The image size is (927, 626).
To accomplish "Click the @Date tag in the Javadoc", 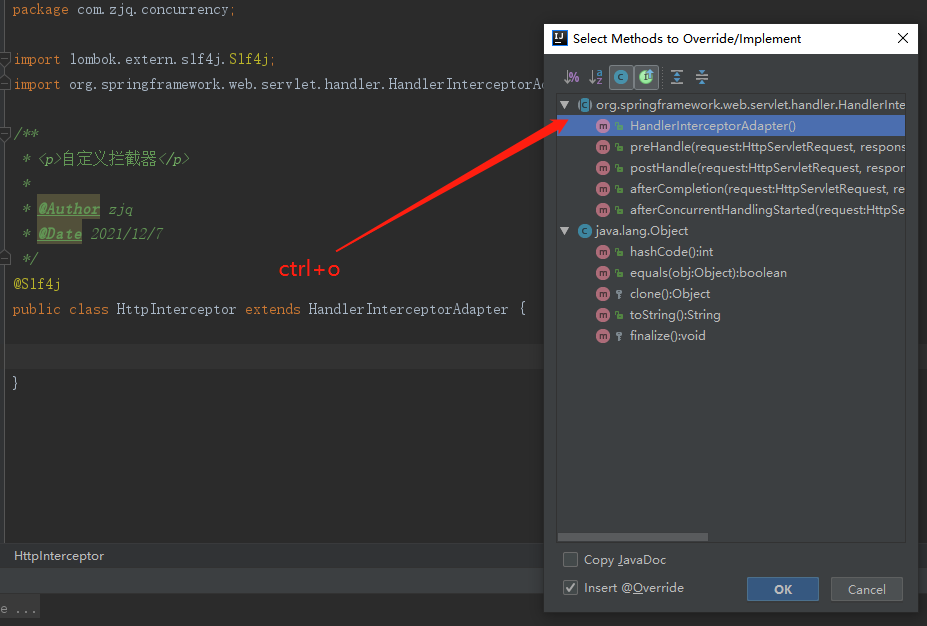I will 60,233.
